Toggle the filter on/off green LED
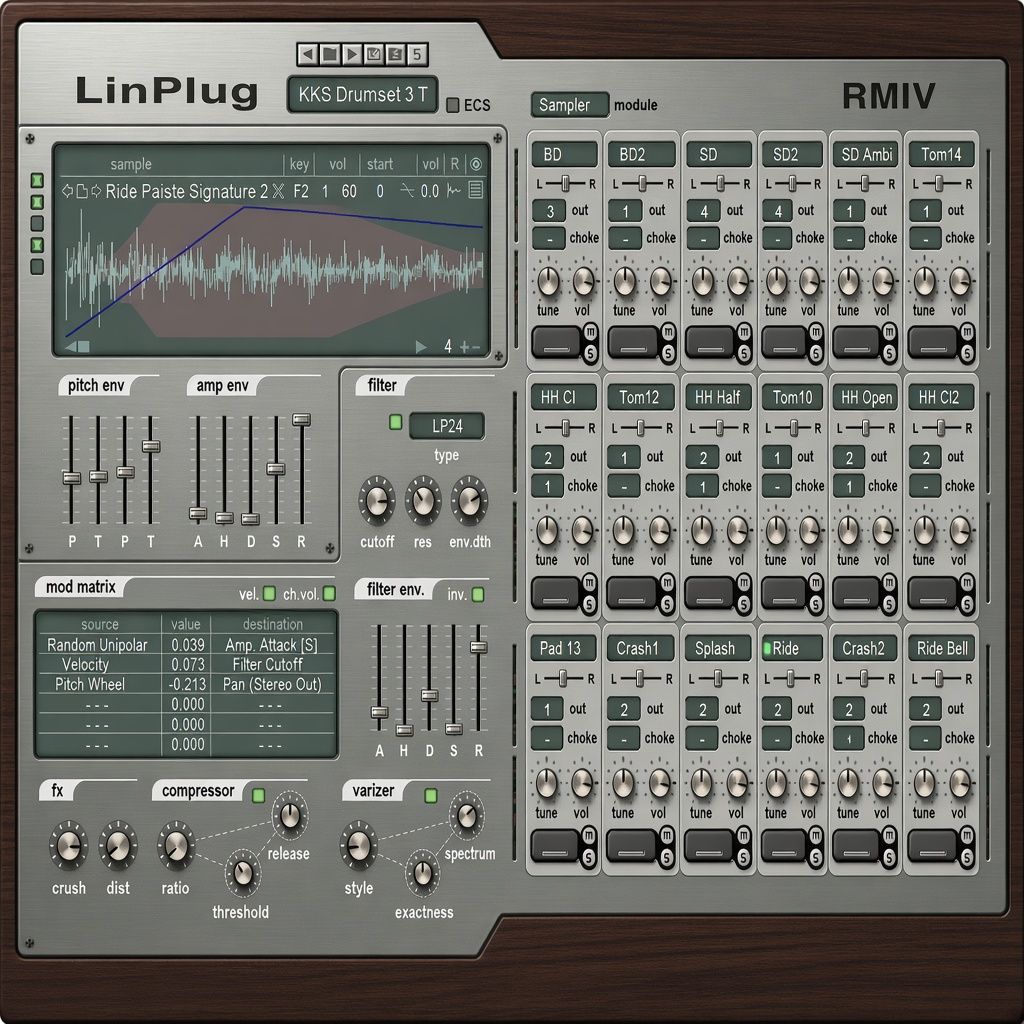This screenshot has width=1024, height=1024. pos(395,422)
